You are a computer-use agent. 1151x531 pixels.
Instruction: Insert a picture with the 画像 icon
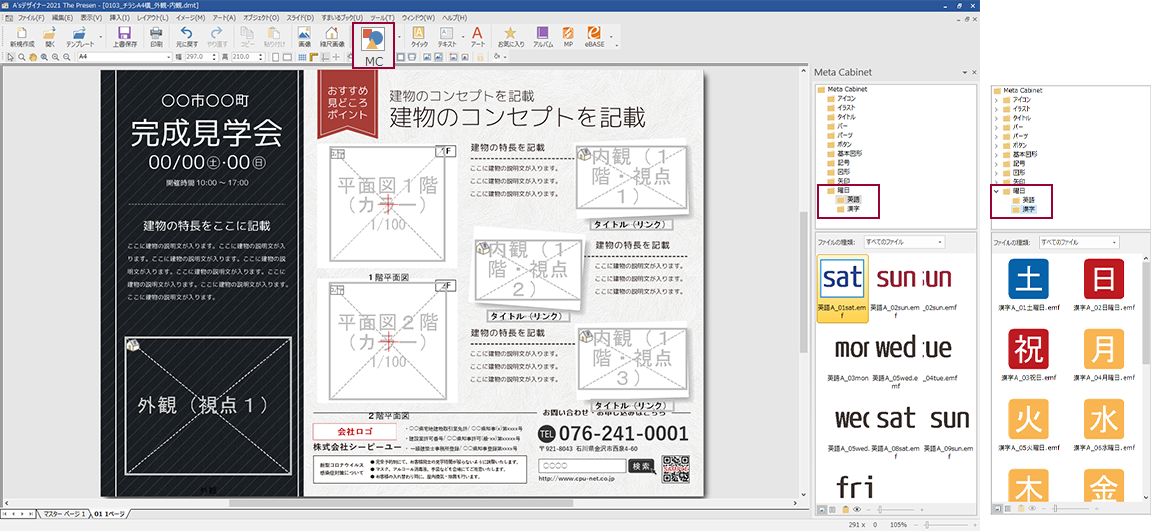pyautogui.click(x=305, y=37)
